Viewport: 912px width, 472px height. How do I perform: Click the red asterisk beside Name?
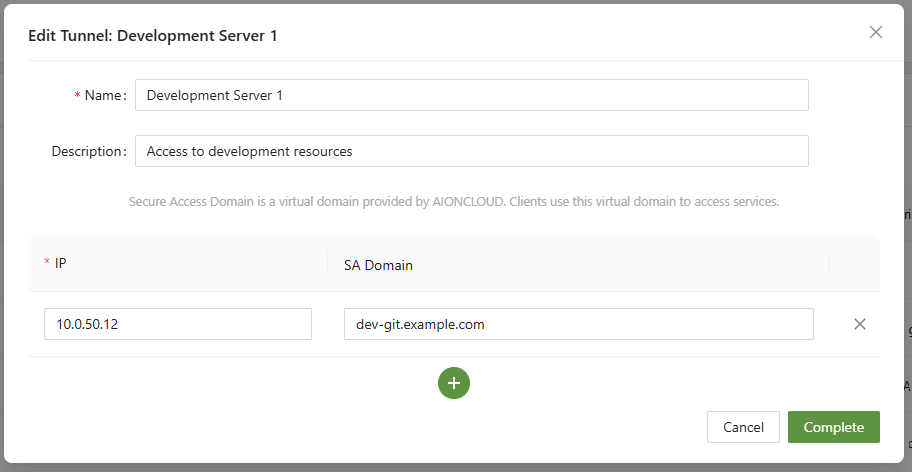click(x=77, y=96)
